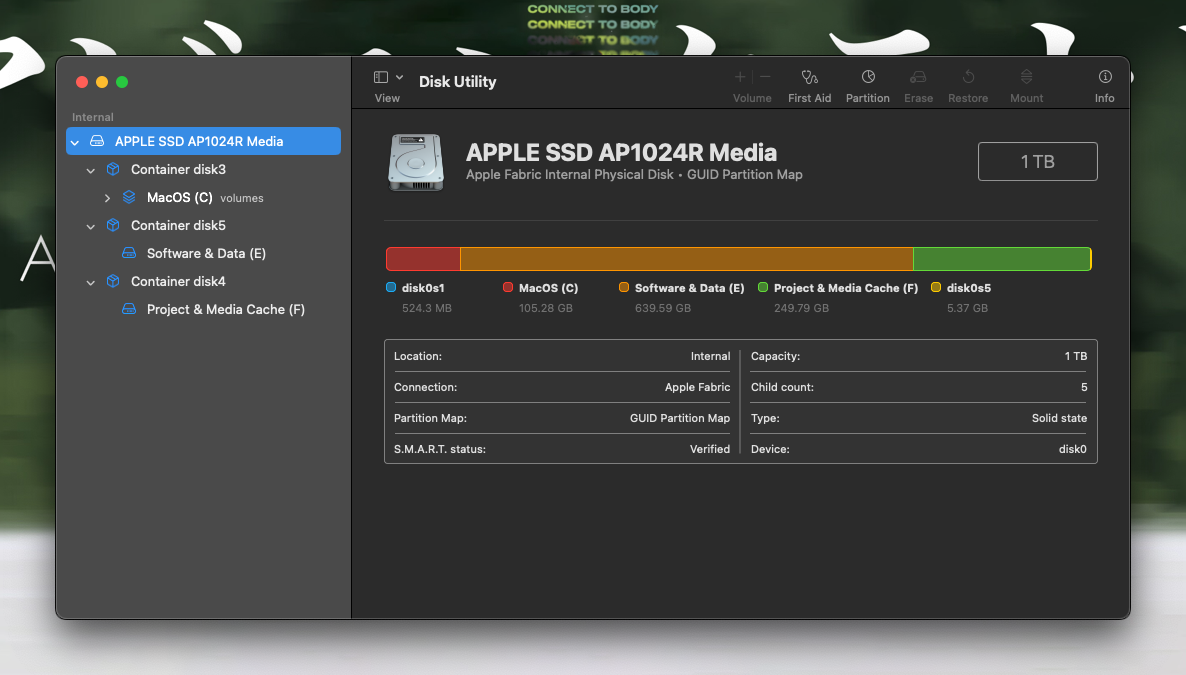Screen dimensions: 1186x675
Task: Collapse Container disk5 in the sidebar
Action: (90, 225)
